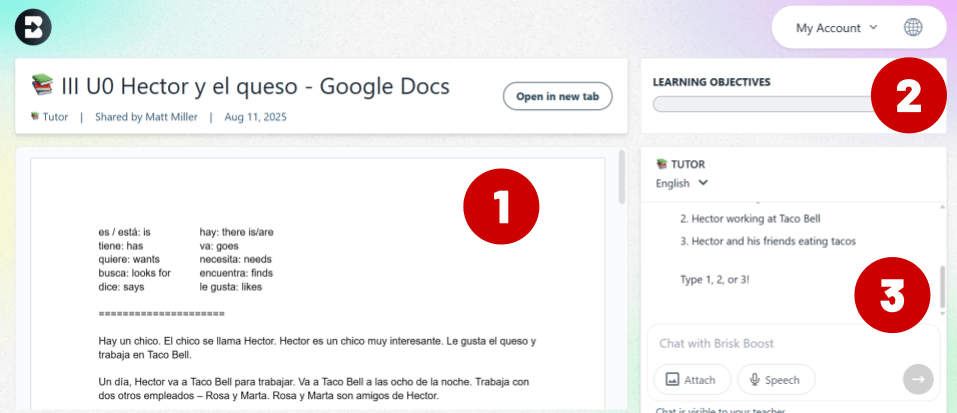Click Shared by Matt Miller text
The image size is (957, 413).
[x=146, y=117]
